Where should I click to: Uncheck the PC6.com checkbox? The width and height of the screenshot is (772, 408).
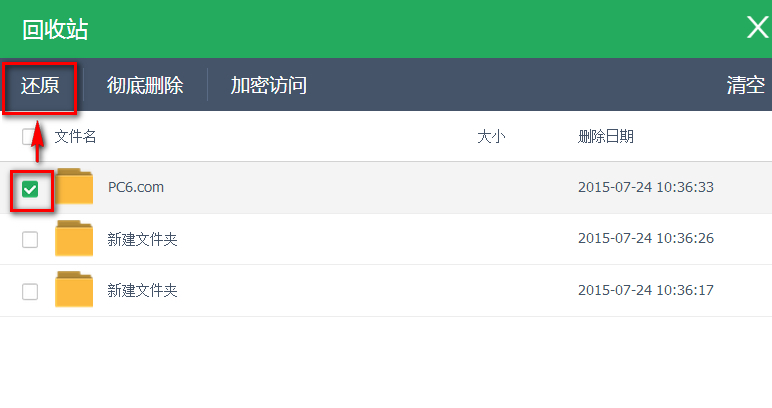[x=30, y=188]
